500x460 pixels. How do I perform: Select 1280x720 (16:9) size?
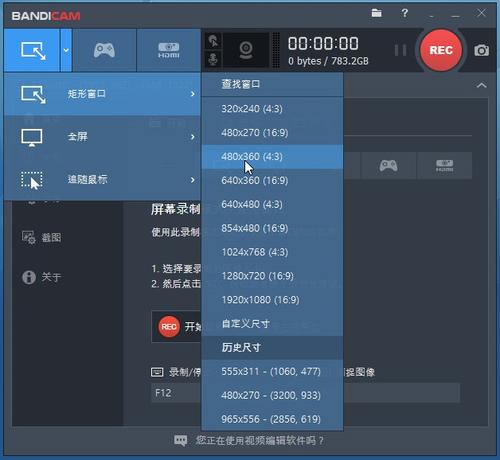tap(272, 276)
